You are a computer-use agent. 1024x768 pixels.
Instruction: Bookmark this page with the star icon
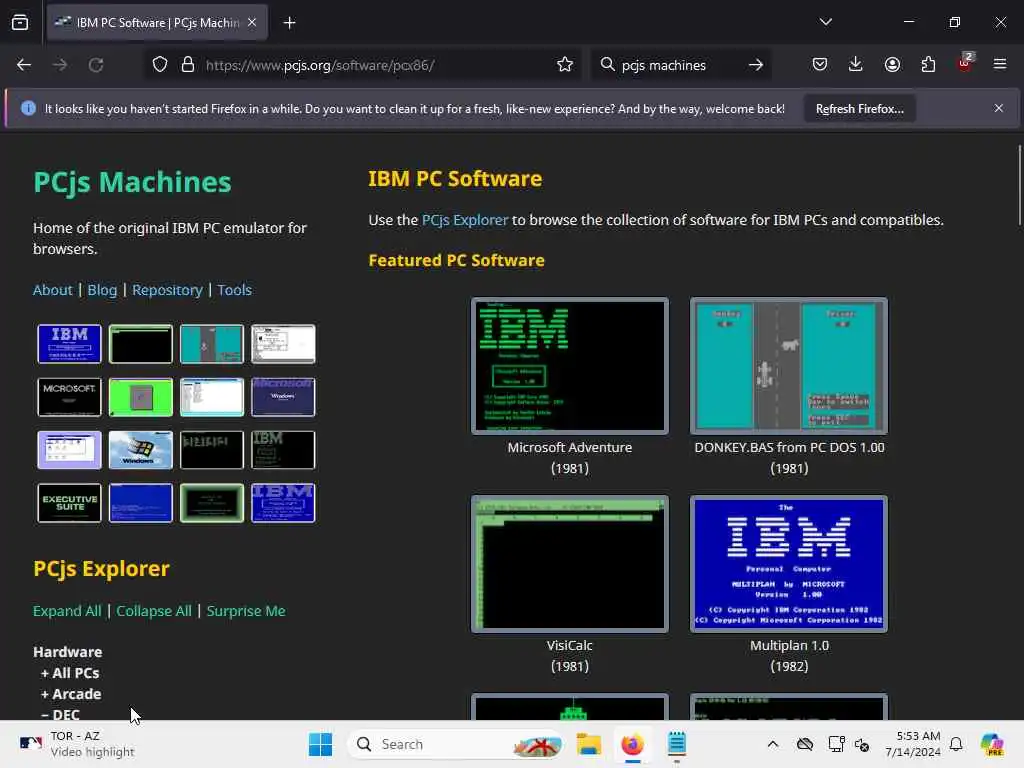[565, 65]
